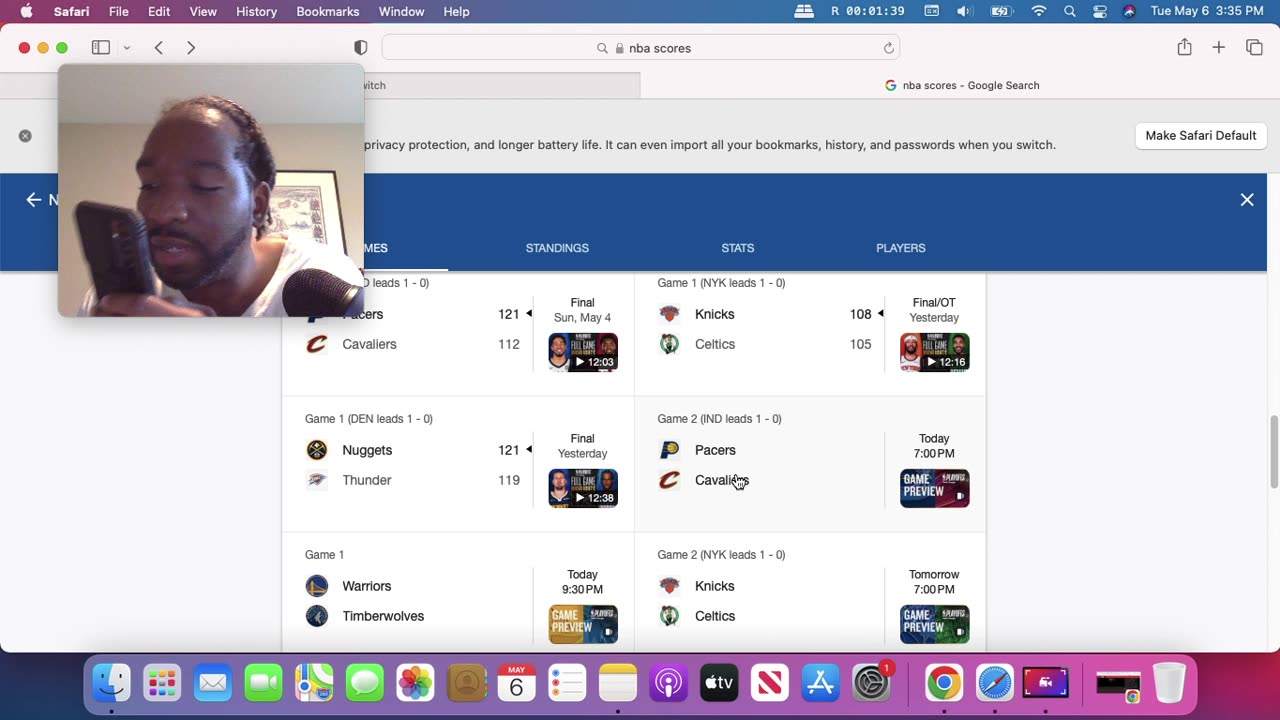Screen dimensions: 1280x720
Task: Open Control Center in menu bar
Action: 1100,11
